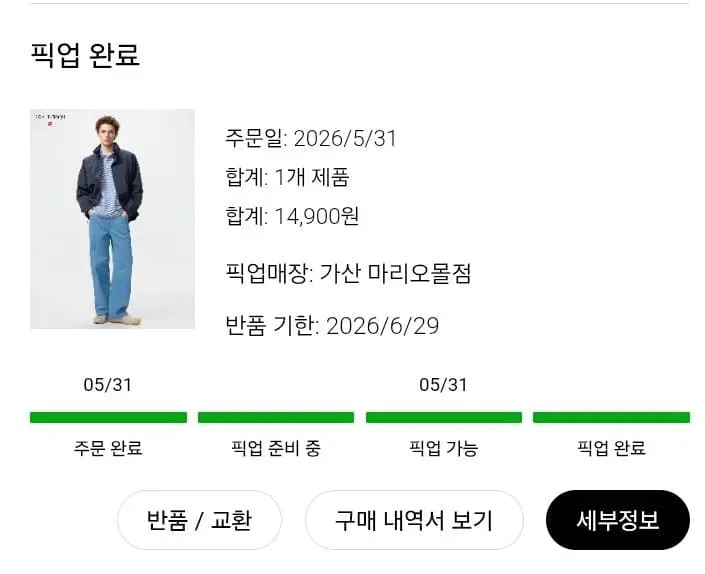Click the 반품 기한 2026/6/29 text

[x=332, y=326]
